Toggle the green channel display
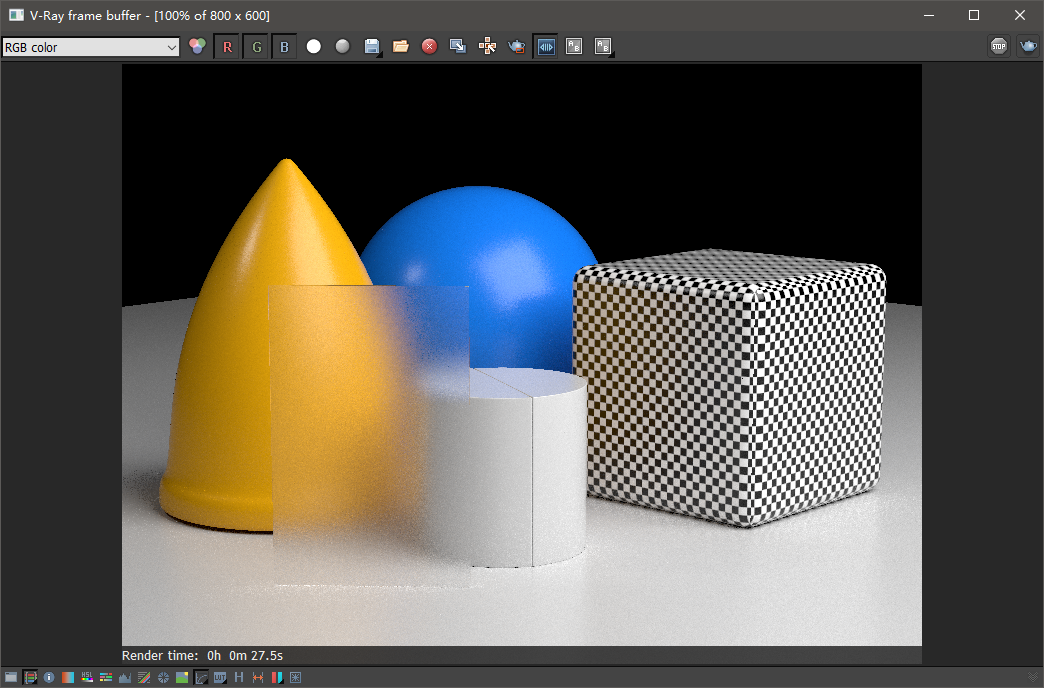Viewport: 1044px width, 688px height. click(x=256, y=46)
